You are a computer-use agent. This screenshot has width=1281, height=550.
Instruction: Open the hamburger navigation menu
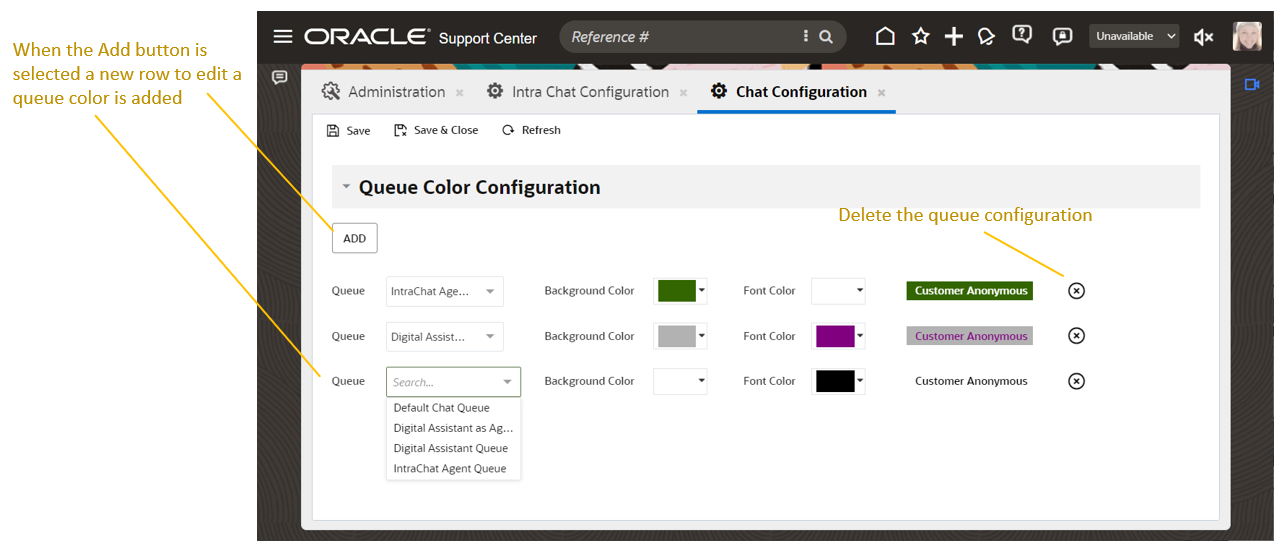coord(283,37)
